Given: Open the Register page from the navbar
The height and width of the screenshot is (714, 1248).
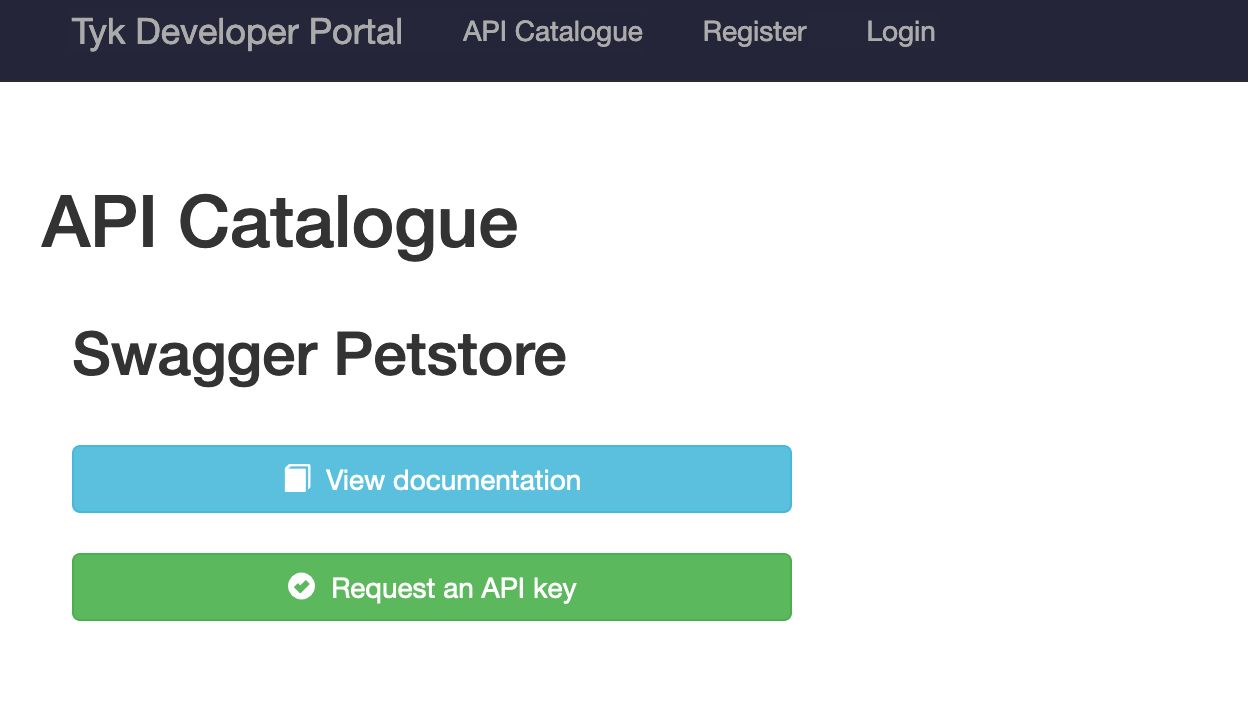Looking at the screenshot, I should tap(754, 32).
